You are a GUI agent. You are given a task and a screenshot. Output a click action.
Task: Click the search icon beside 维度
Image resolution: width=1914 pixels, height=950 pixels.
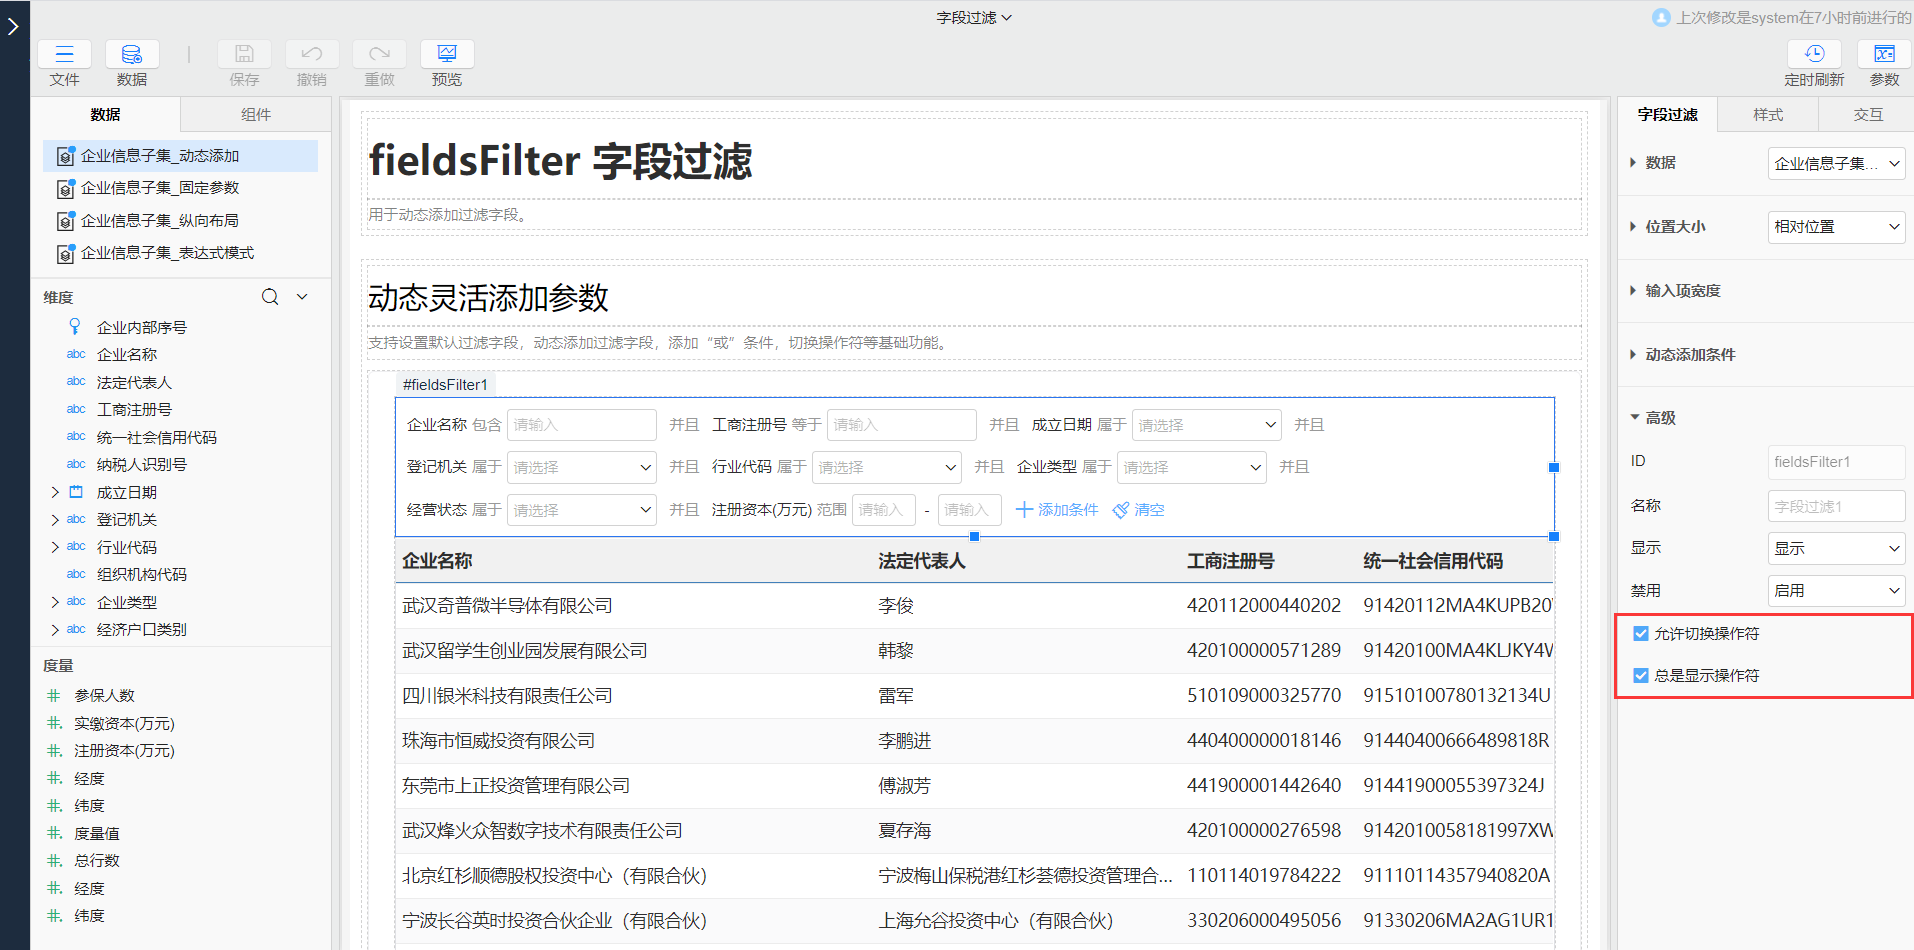pyautogui.click(x=270, y=297)
